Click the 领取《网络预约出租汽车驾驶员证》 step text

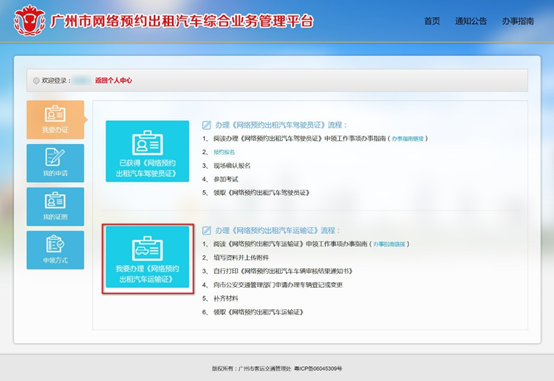point(261,193)
